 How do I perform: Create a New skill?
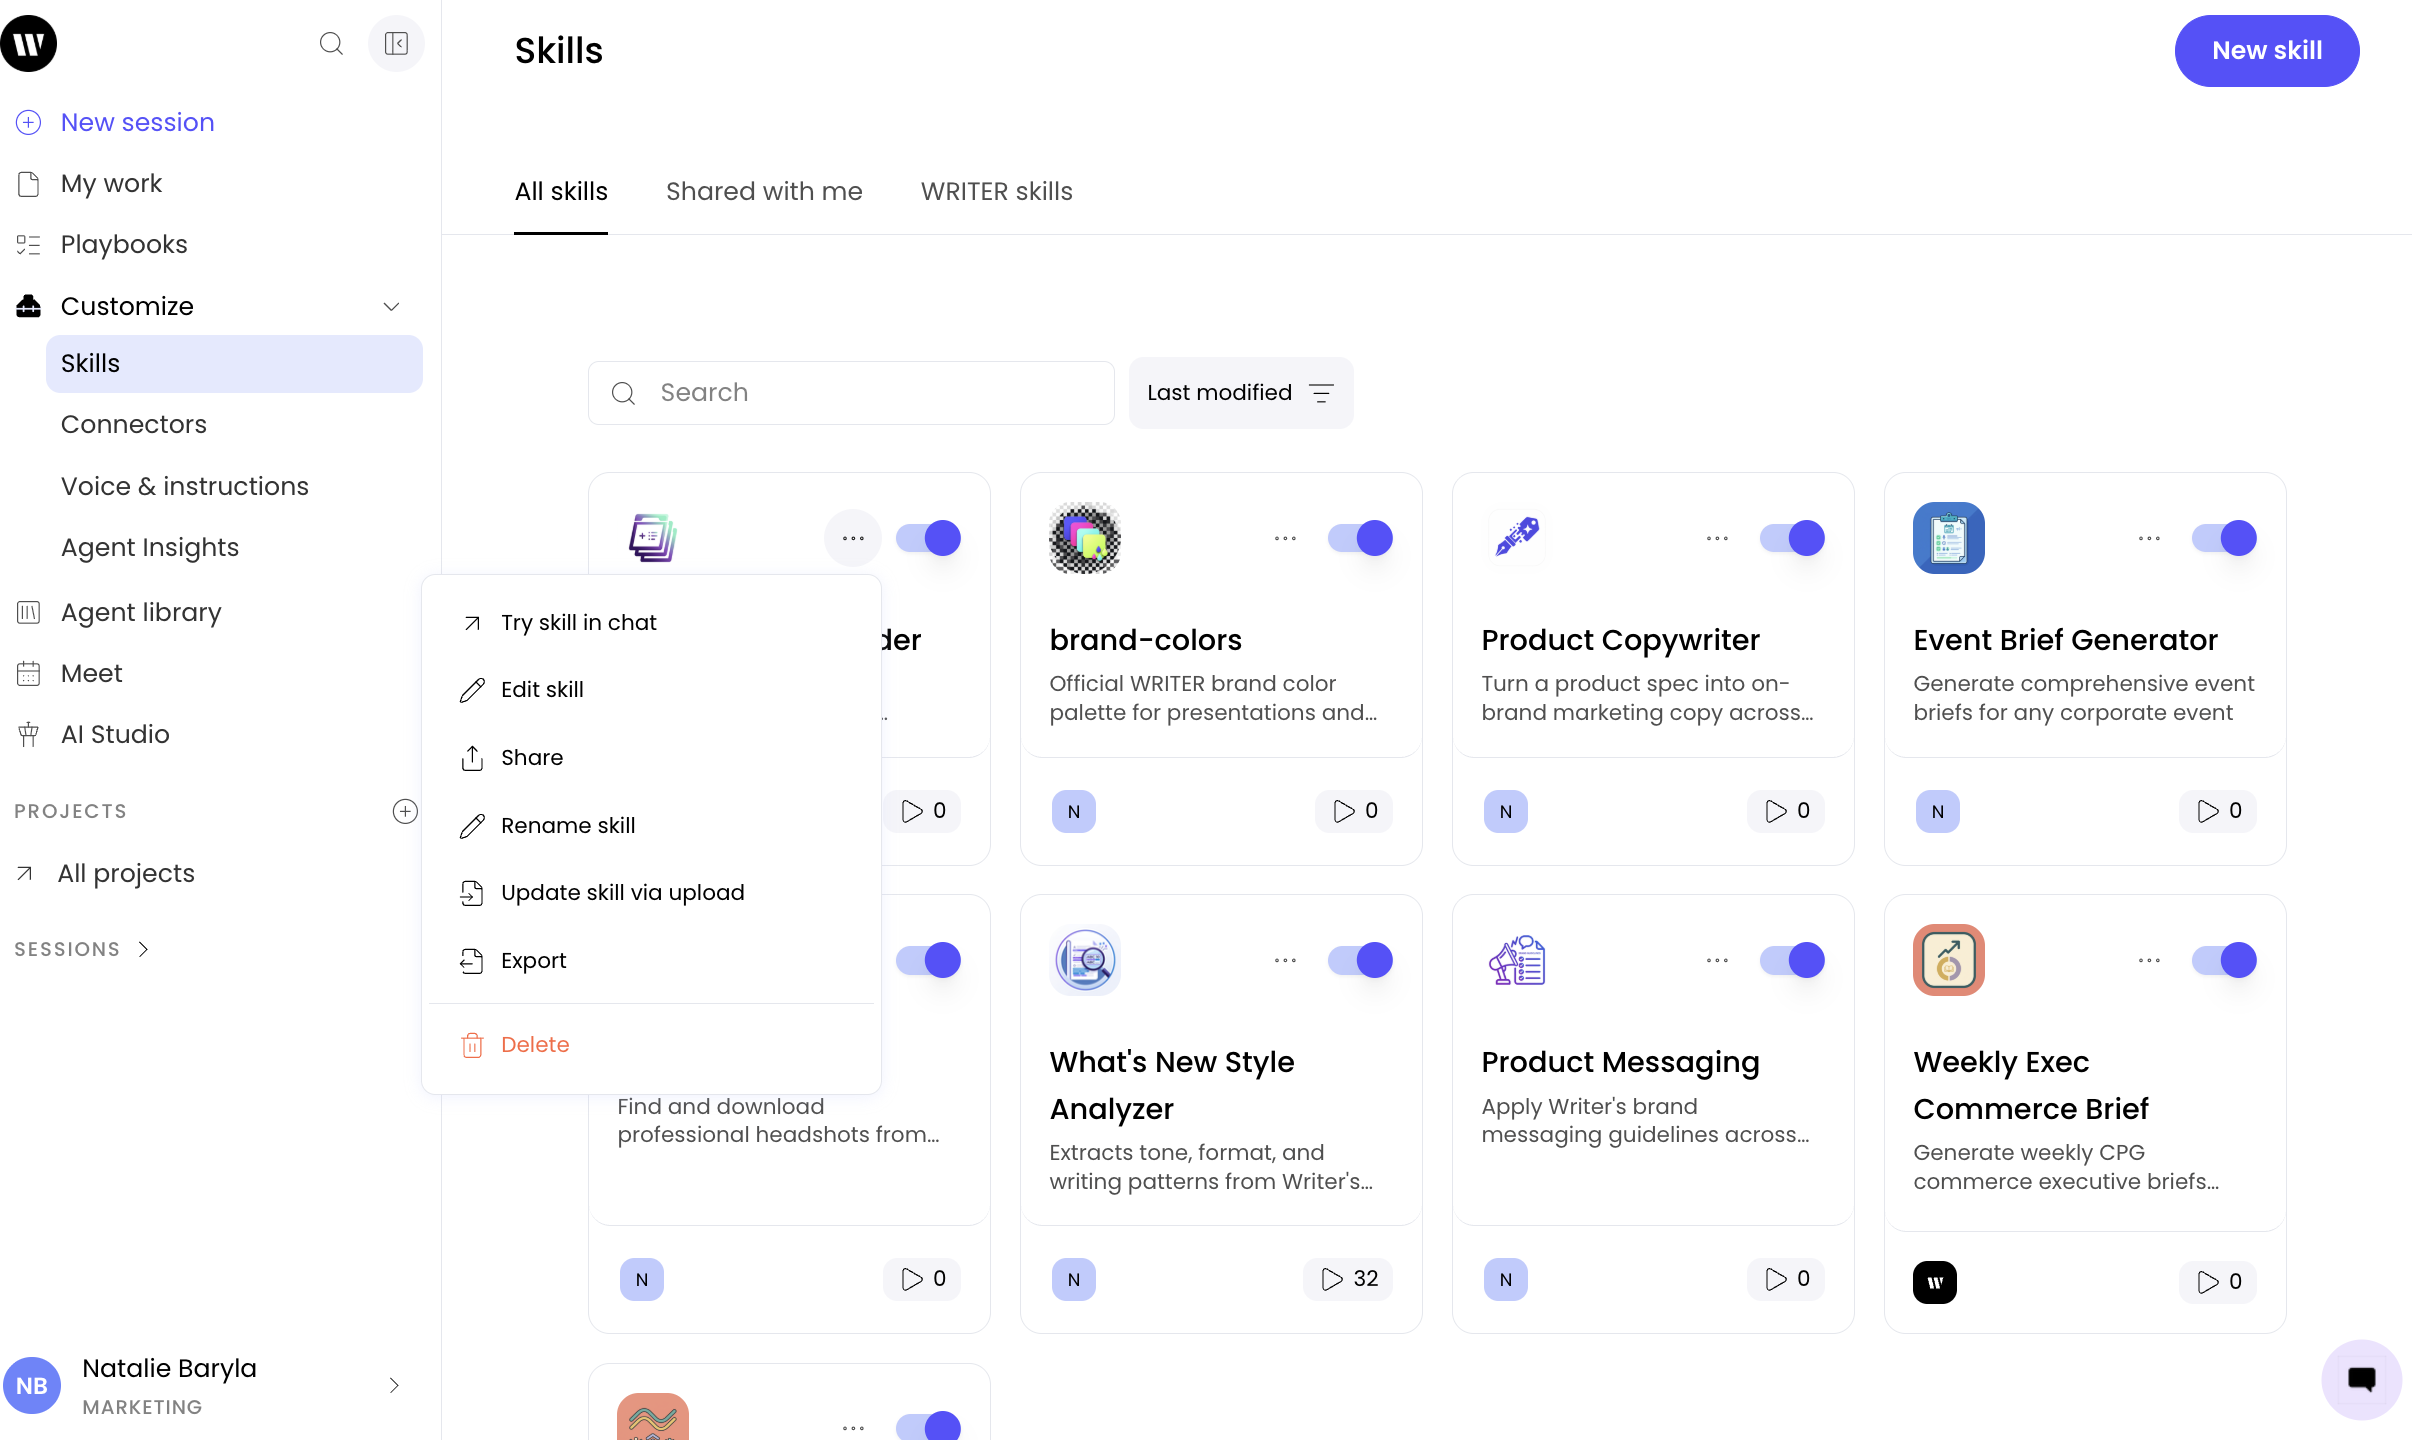2267,51
